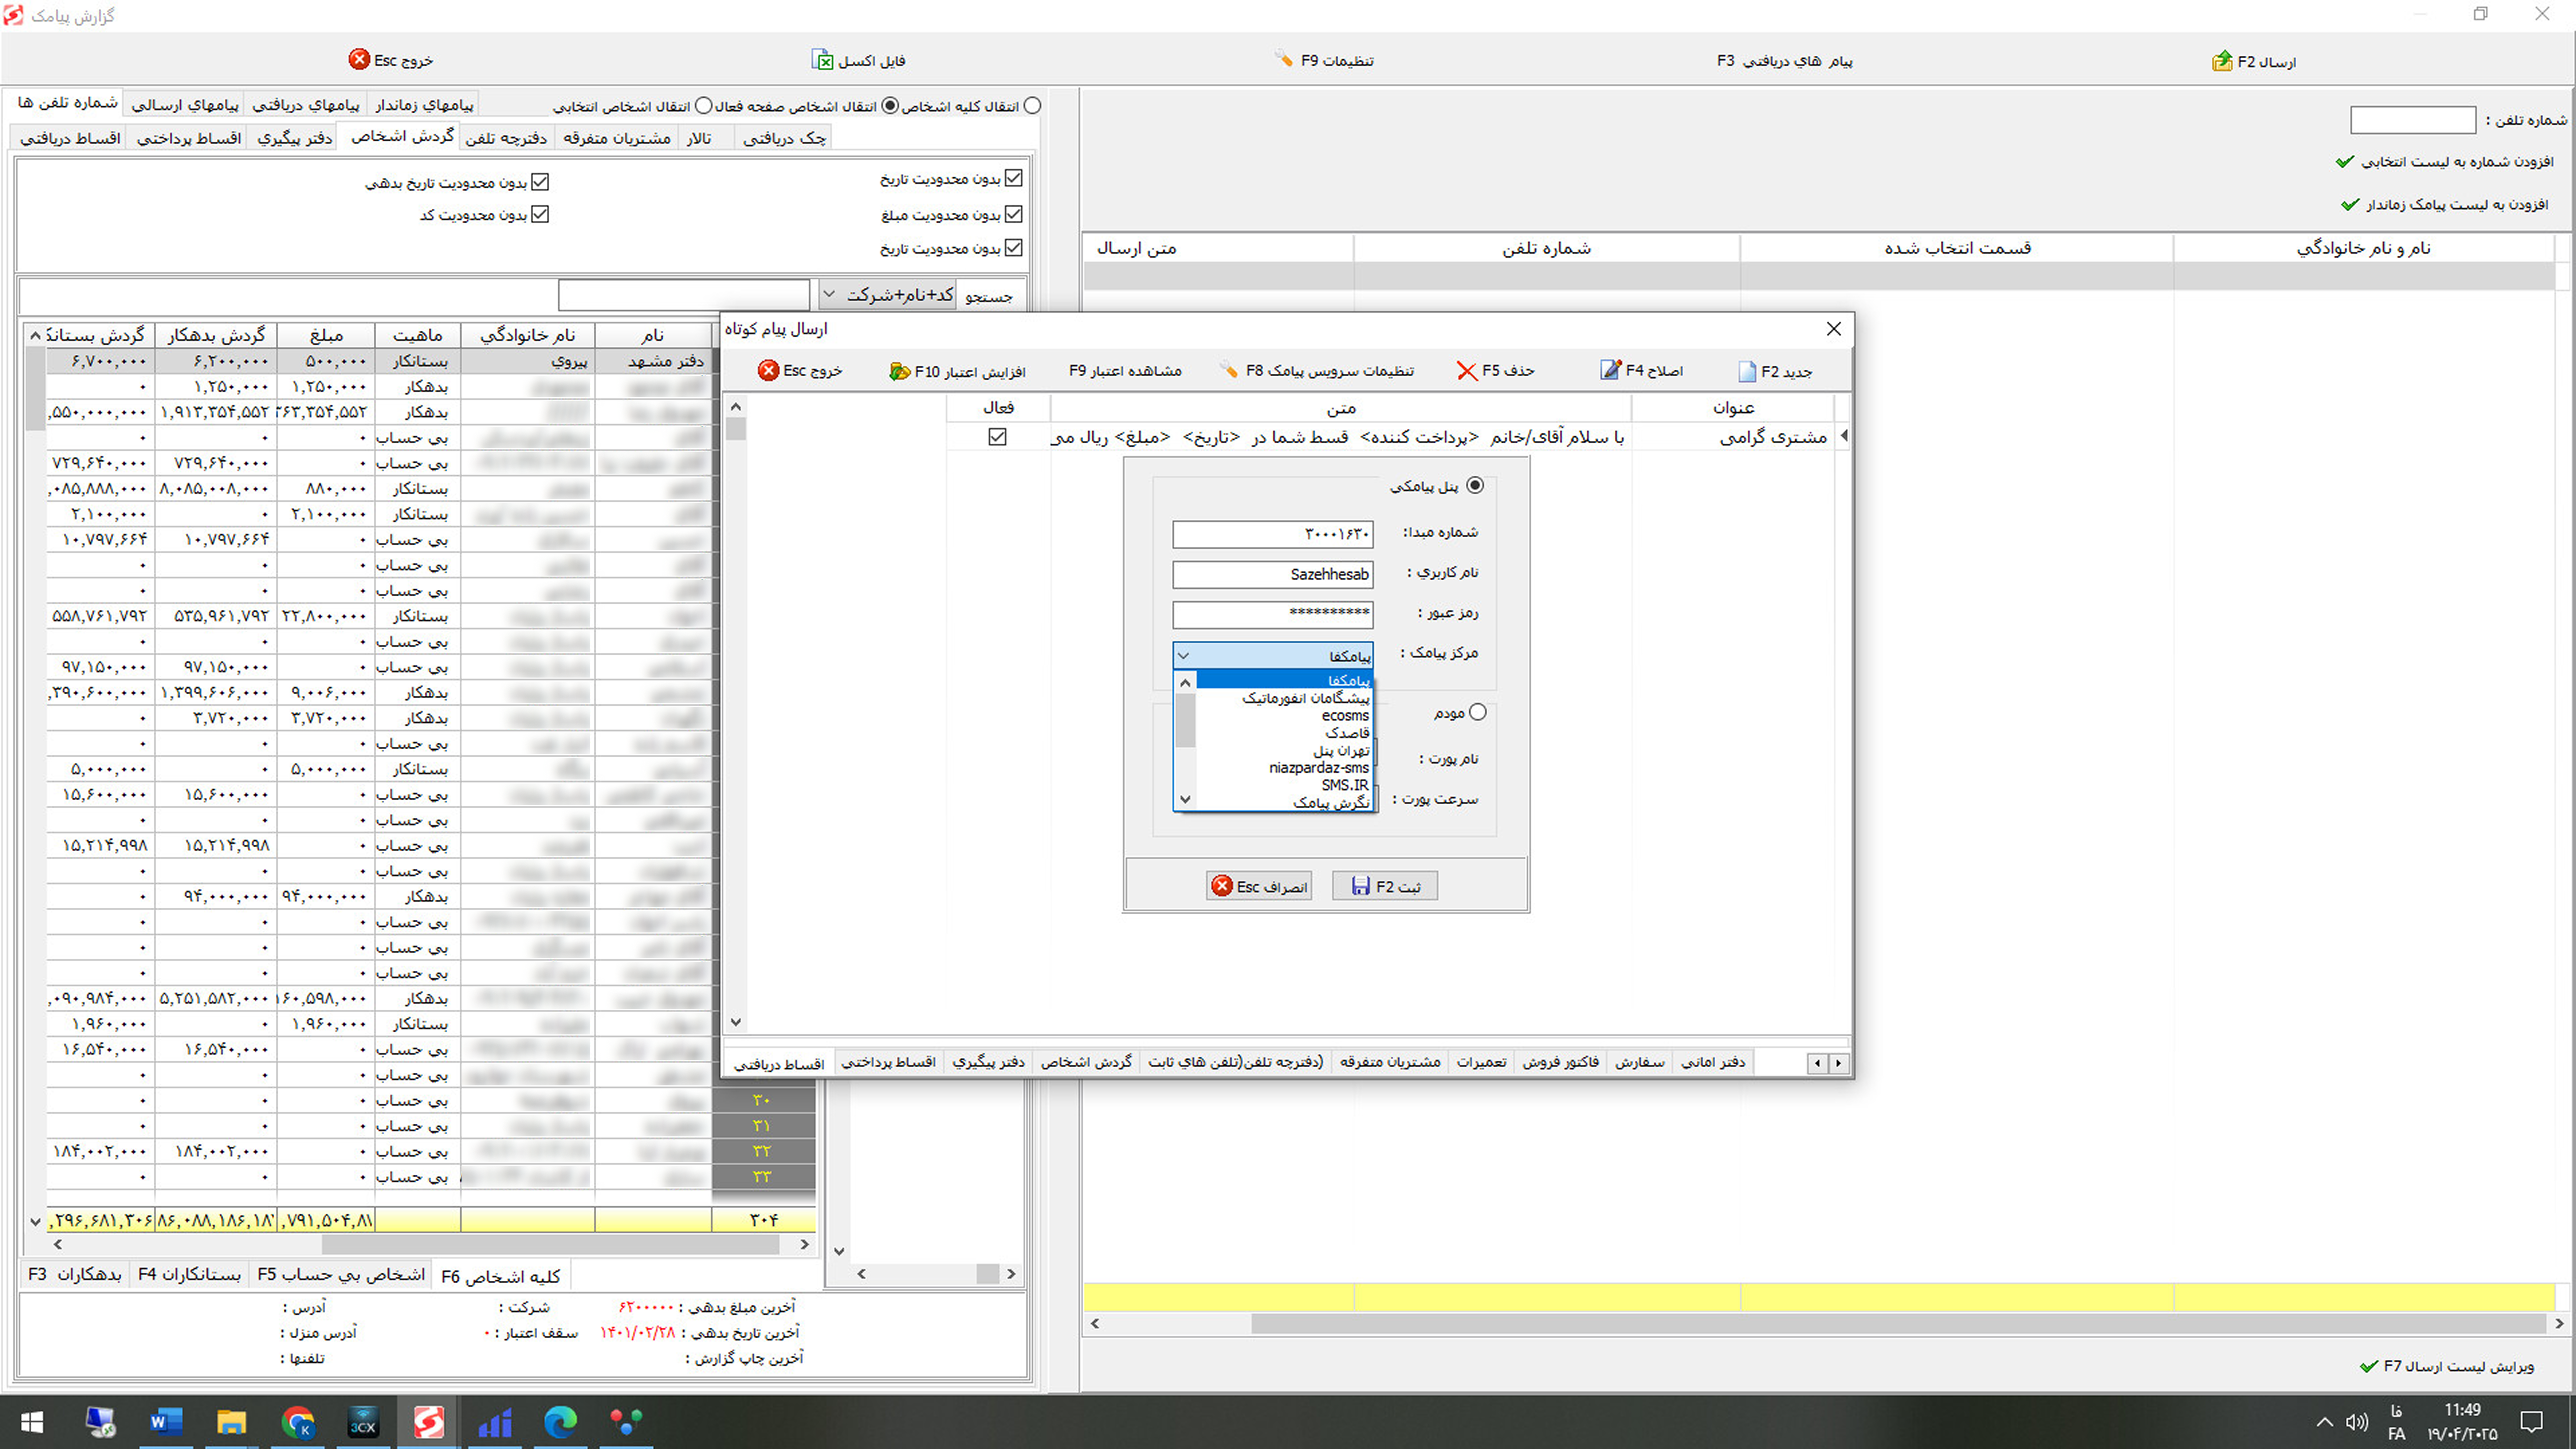The width and height of the screenshot is (2576, 1449).
Task: Select 'انتقال اشخاص انتخابی' radio option
Action: point(704,106)
